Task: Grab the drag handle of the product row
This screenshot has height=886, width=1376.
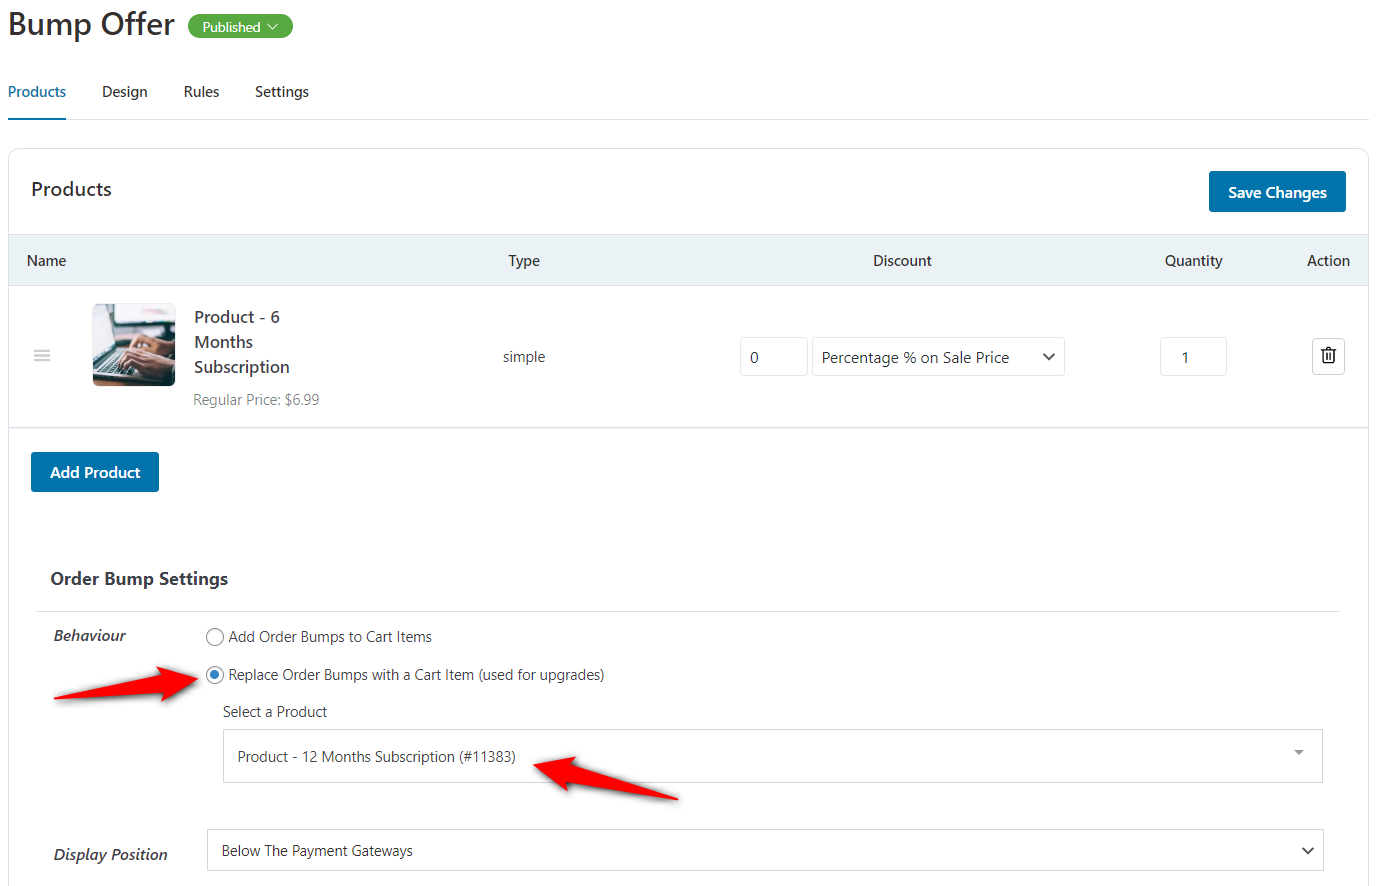Action: (x=42, y=356)
